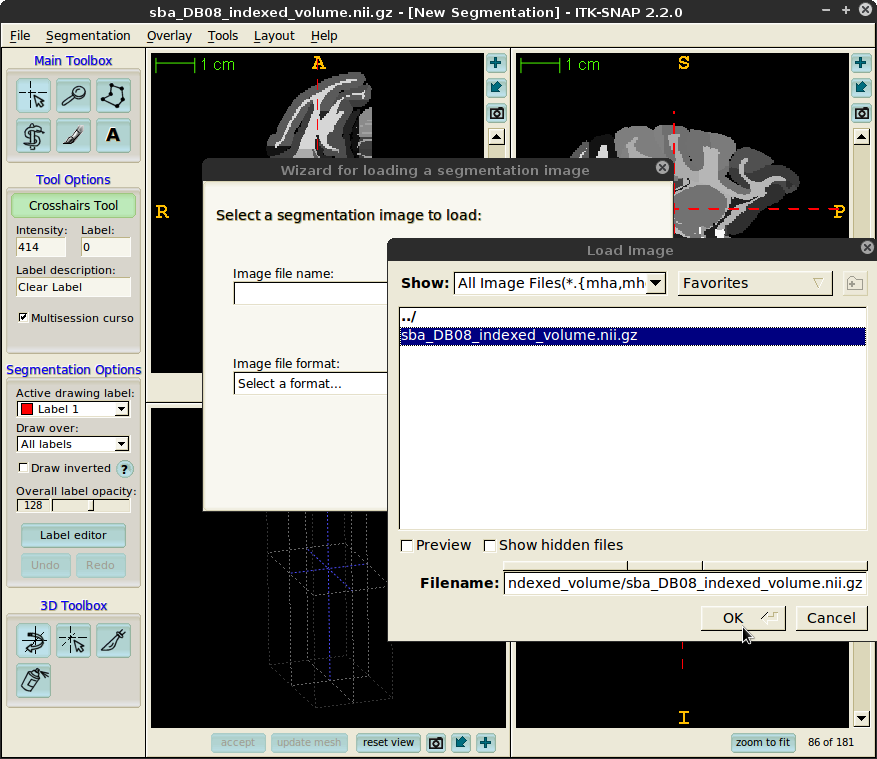Select the 3D Spray can tool
The height and width of the screenshot is (759, 877).
tap(34, 680)
